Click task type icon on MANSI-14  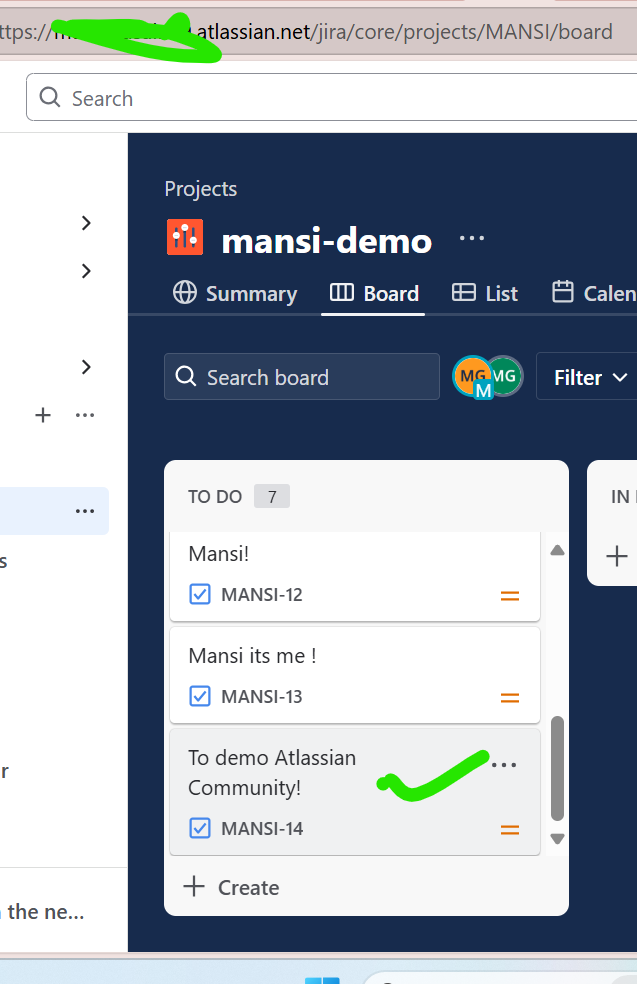200,828
